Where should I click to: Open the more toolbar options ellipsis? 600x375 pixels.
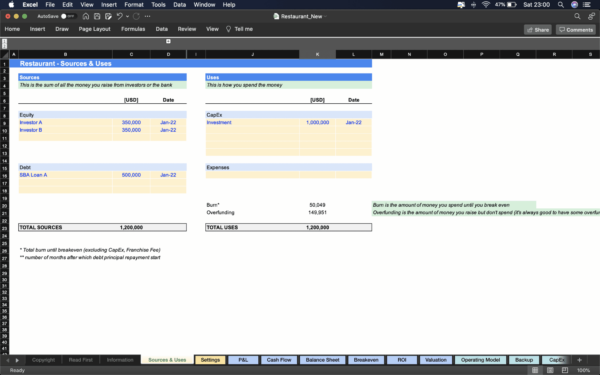[x=148, y=16]
